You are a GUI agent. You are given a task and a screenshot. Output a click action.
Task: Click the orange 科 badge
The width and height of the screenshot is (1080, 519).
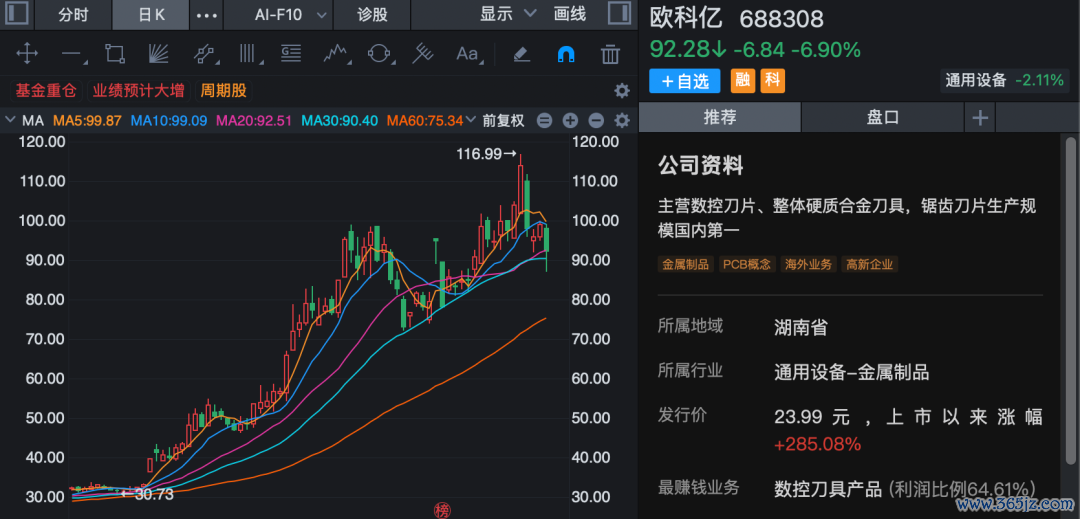(x=772, y=81)
